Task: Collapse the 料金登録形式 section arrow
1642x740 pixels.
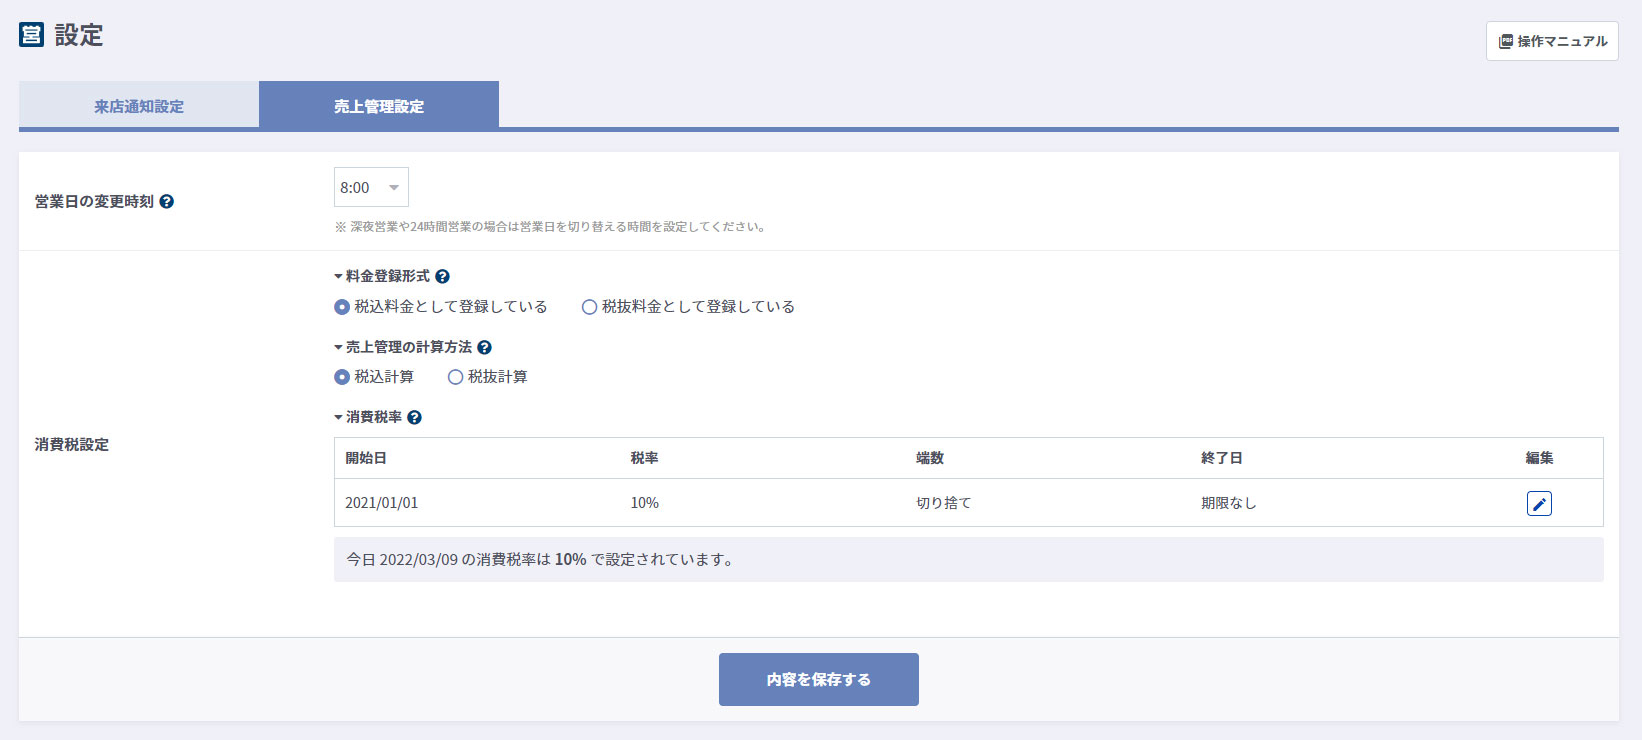Action: (x=338, y=277)
